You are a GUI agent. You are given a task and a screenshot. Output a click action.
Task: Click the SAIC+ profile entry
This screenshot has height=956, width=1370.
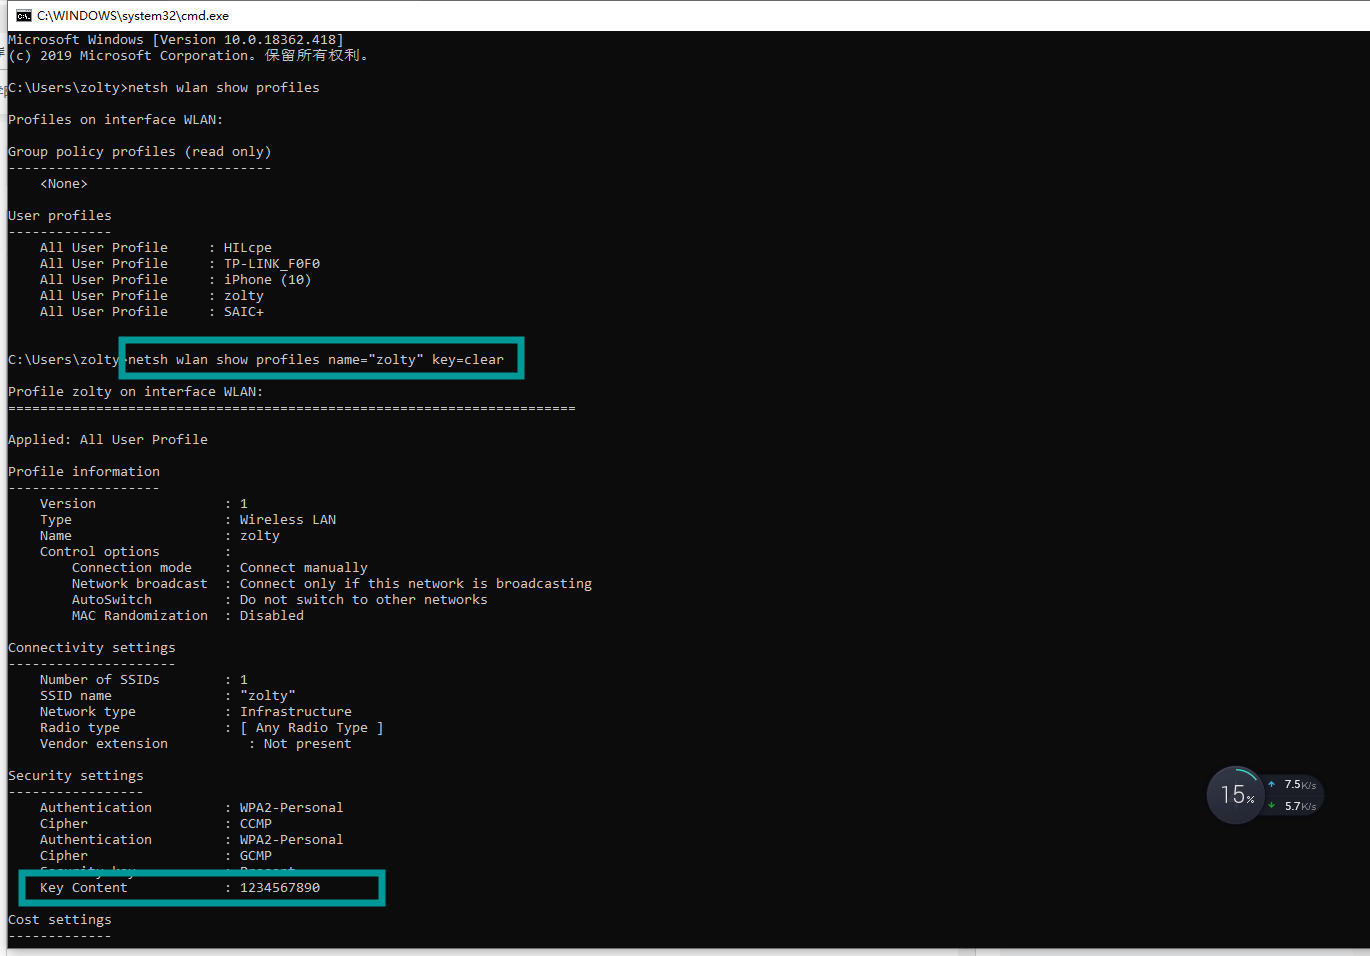243,311
